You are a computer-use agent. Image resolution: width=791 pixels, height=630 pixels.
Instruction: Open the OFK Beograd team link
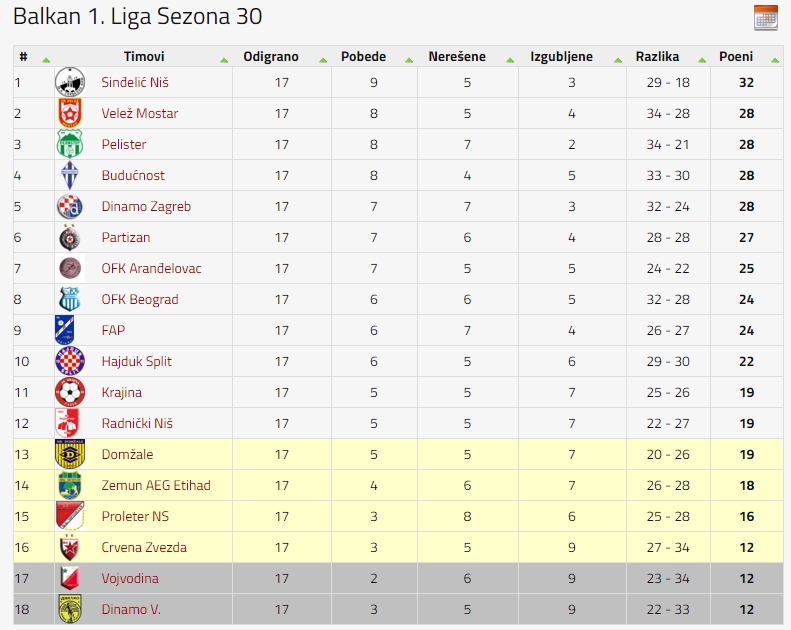(140, 300)
